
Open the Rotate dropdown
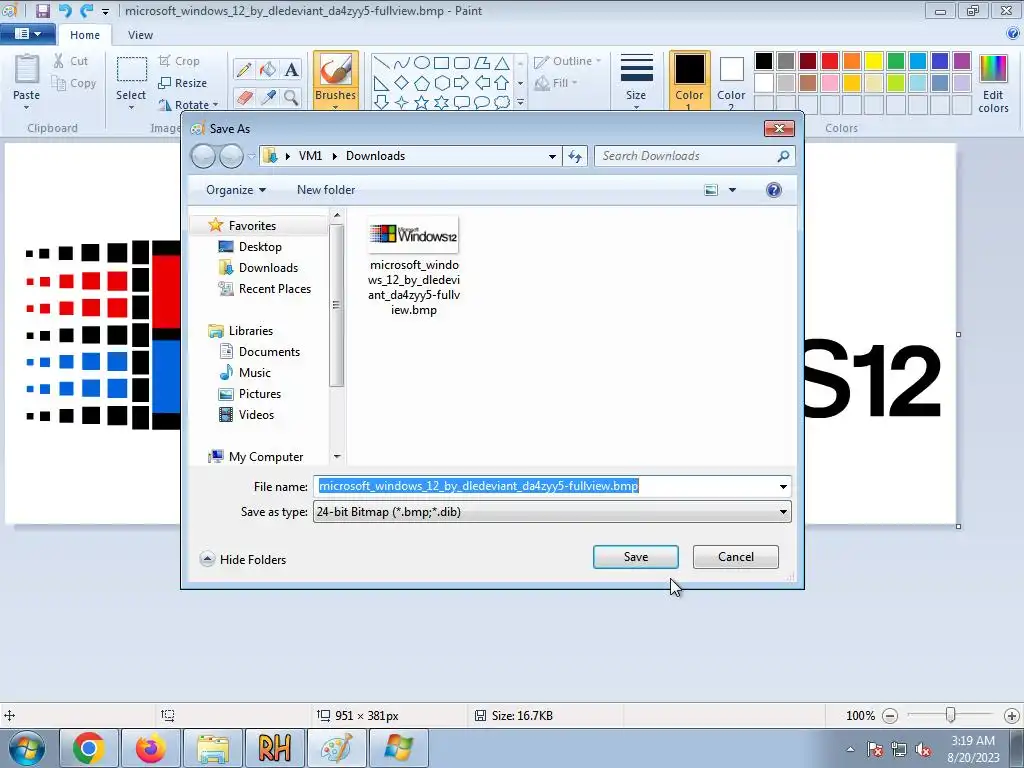tap(188, 104)
